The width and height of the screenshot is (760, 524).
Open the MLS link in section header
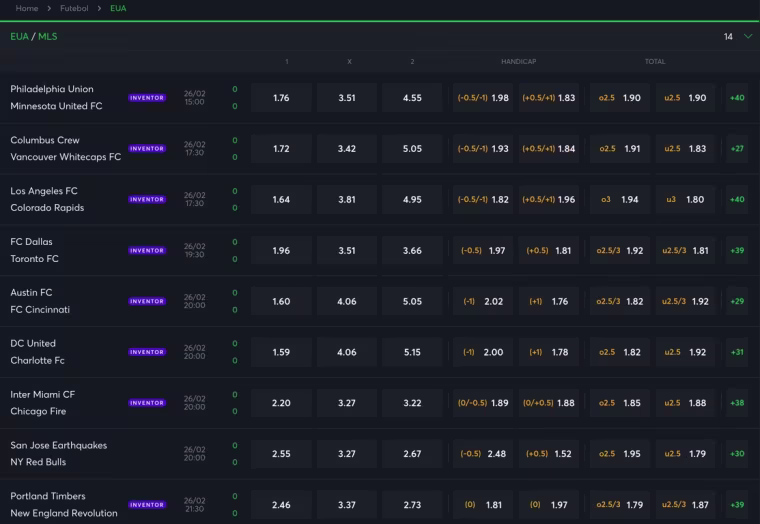tap(48, 36)
